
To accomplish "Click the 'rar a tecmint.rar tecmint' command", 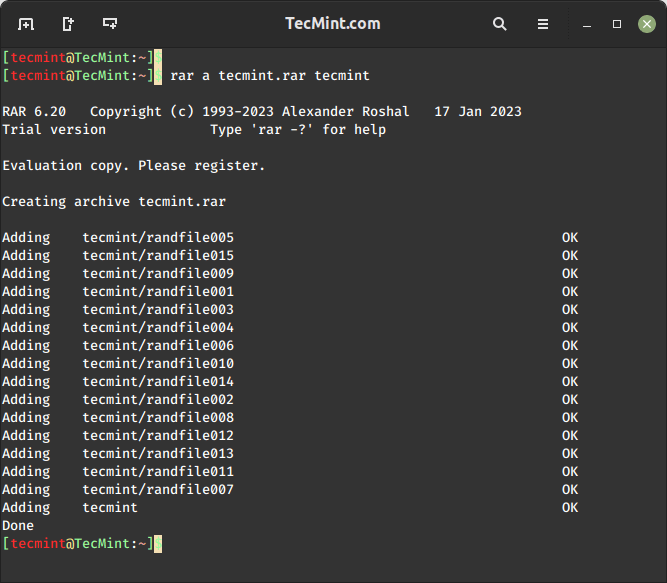I will (x=270, y=76).
